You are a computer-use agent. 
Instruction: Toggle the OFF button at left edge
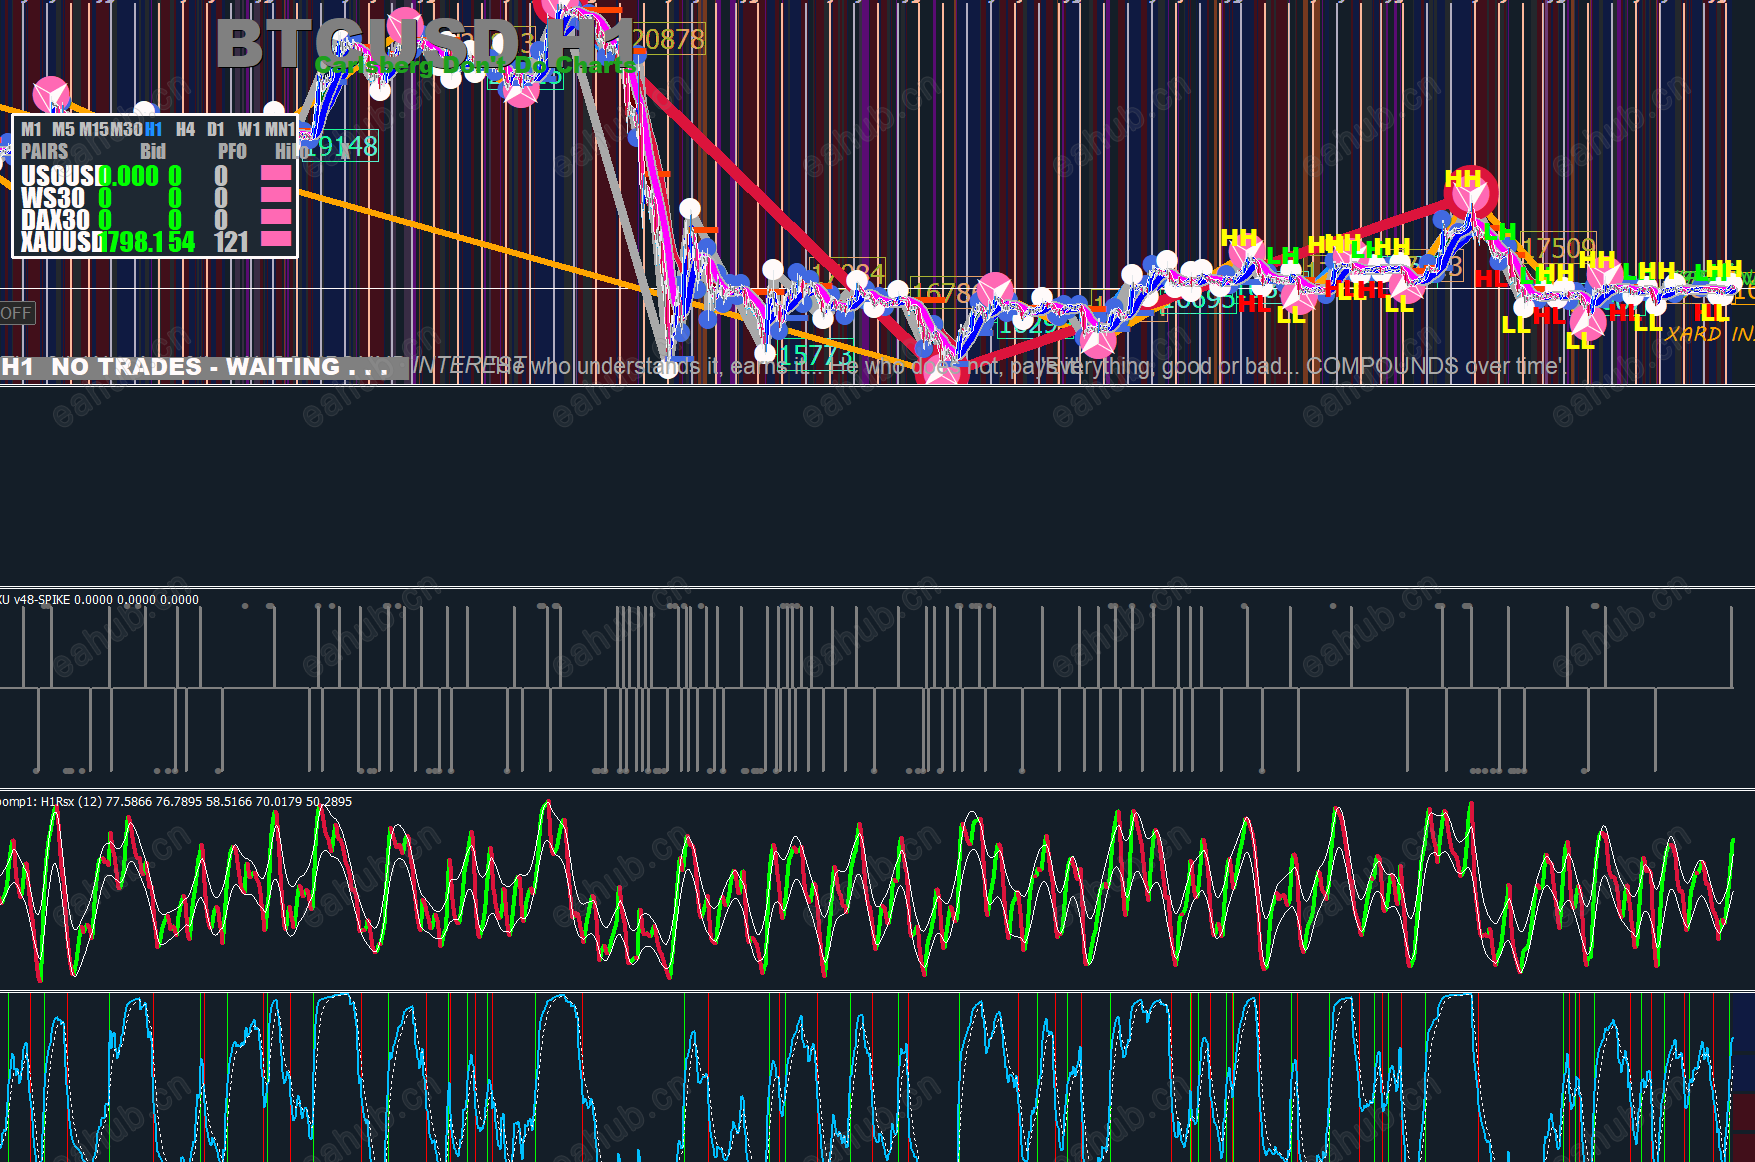[x=17, y=313]
